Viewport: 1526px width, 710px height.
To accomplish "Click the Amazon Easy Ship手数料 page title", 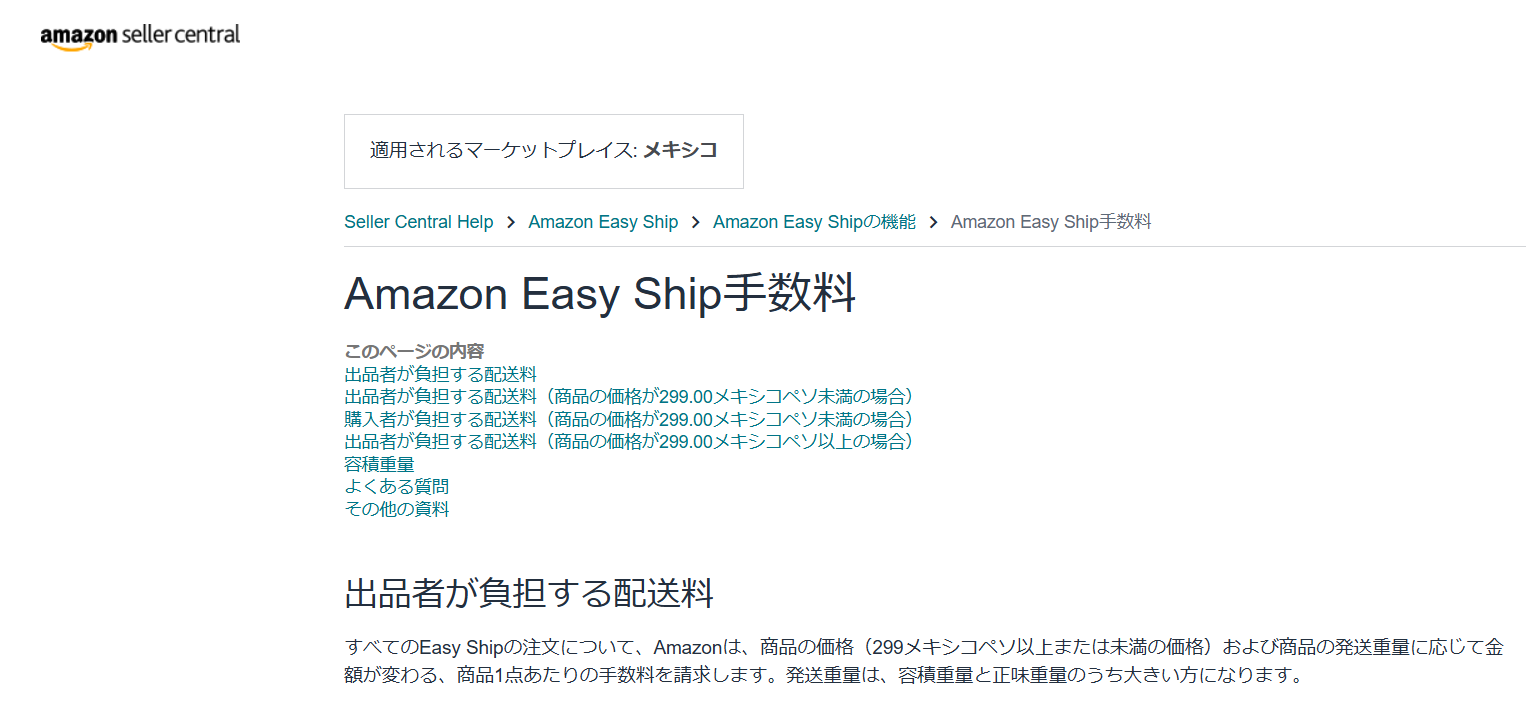I will point(599,293).
